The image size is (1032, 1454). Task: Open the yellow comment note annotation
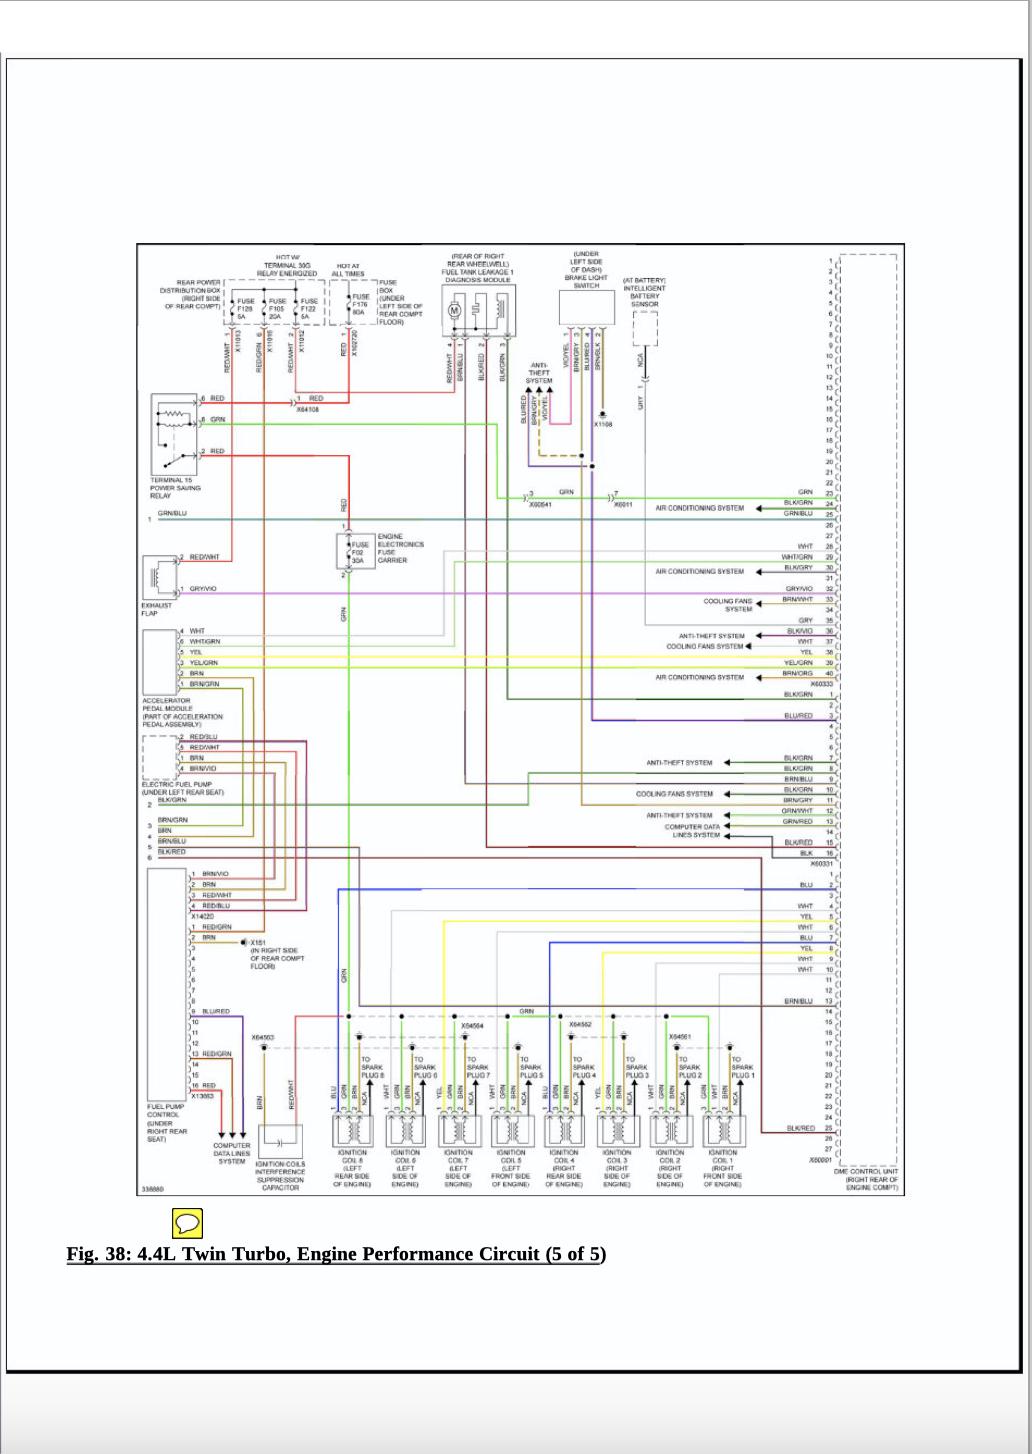click(x=188, y=1222)
